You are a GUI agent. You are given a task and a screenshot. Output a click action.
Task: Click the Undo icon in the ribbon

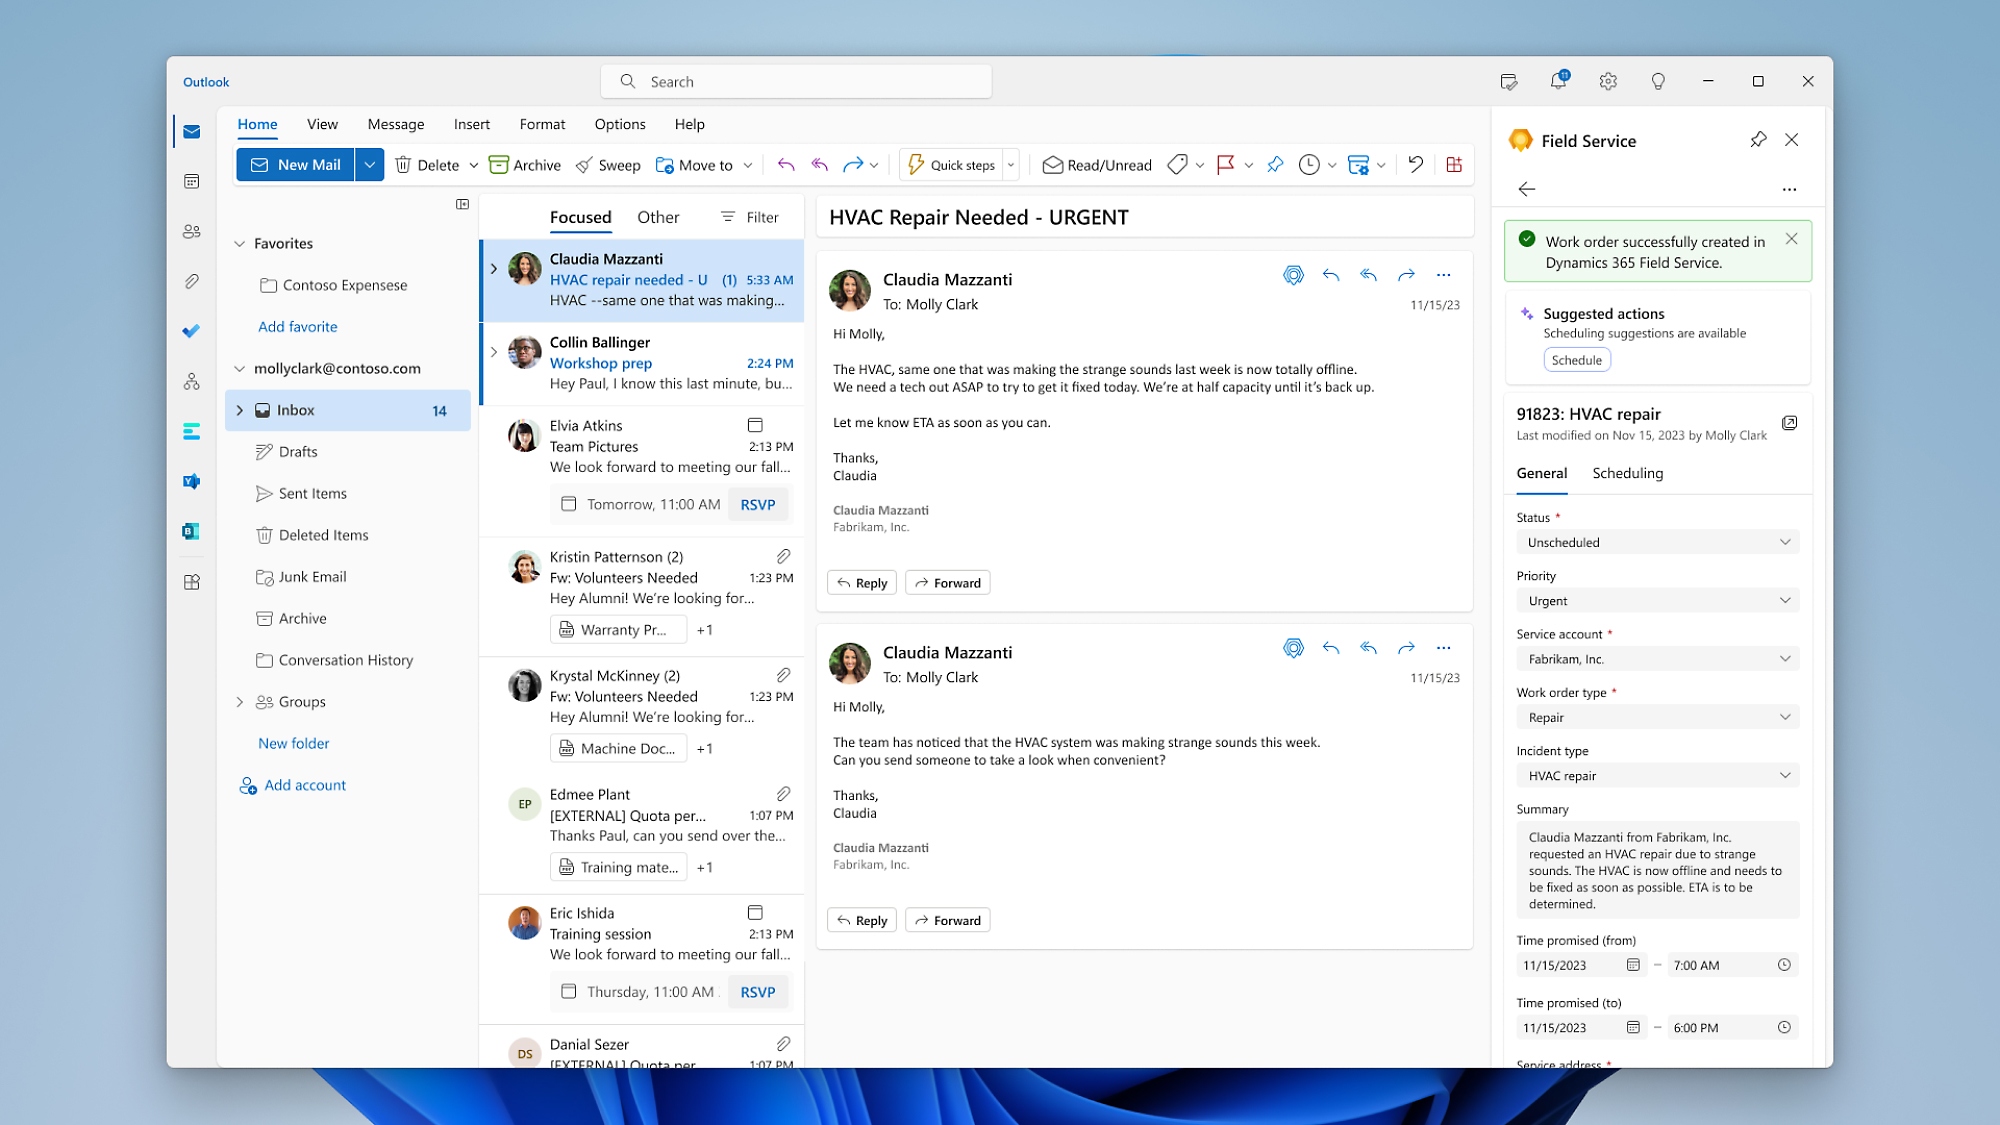click(x=1415, y=165)
